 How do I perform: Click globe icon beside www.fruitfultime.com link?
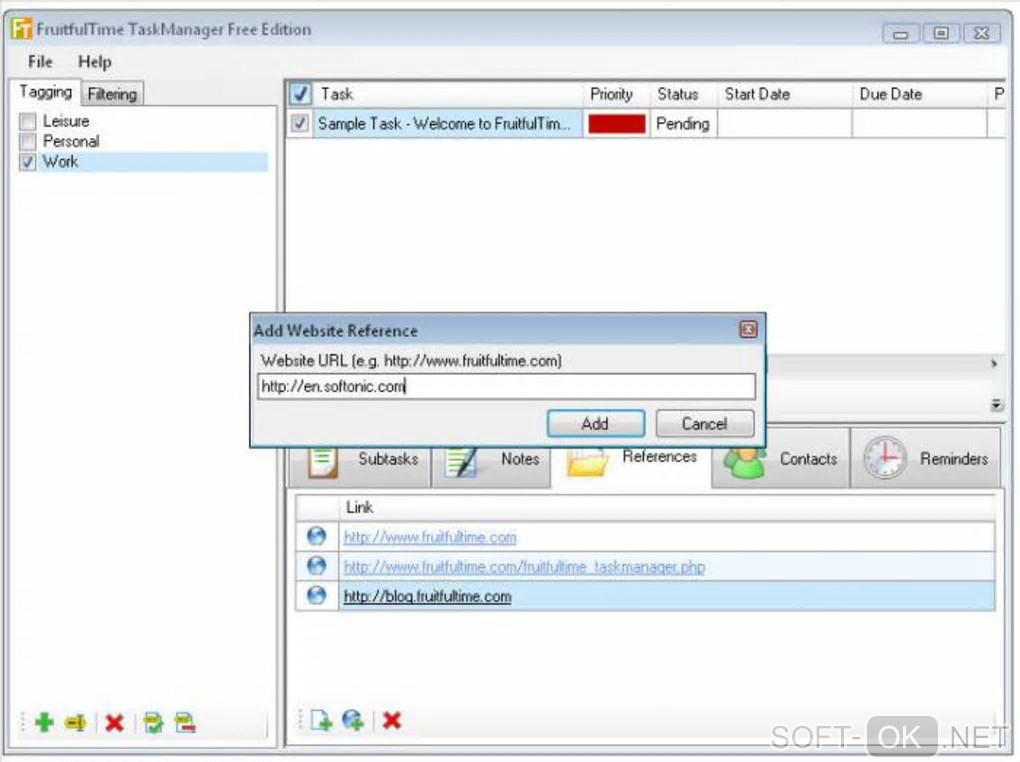click(317, 536)
